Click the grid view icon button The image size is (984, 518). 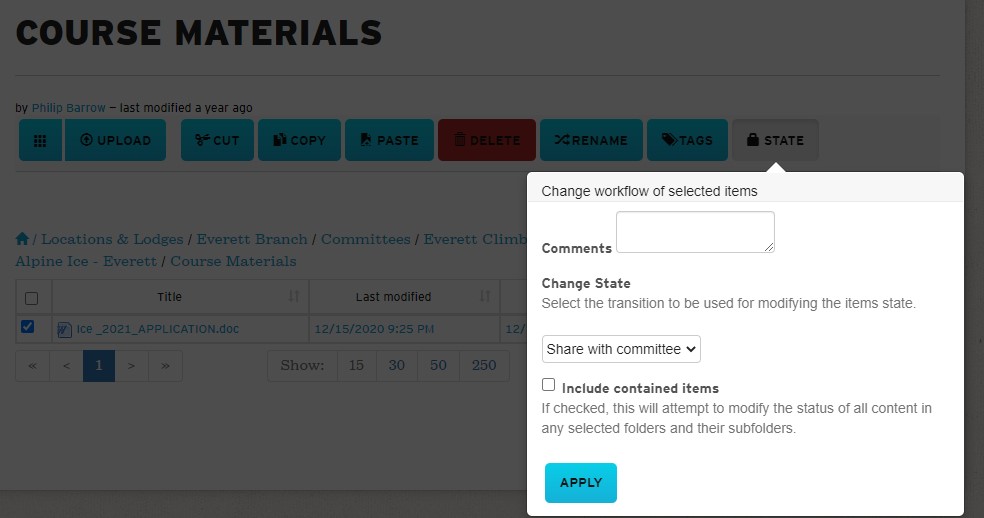(40, 140)
